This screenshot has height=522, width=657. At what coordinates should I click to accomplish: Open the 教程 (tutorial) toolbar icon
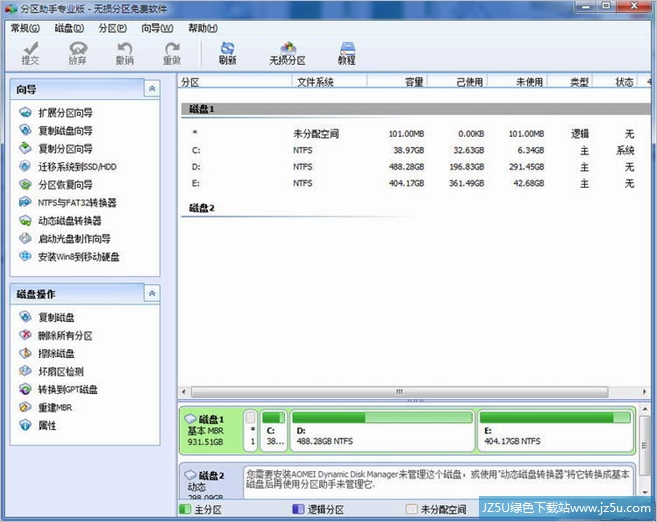pyautogui.click(x=347, y=53)
